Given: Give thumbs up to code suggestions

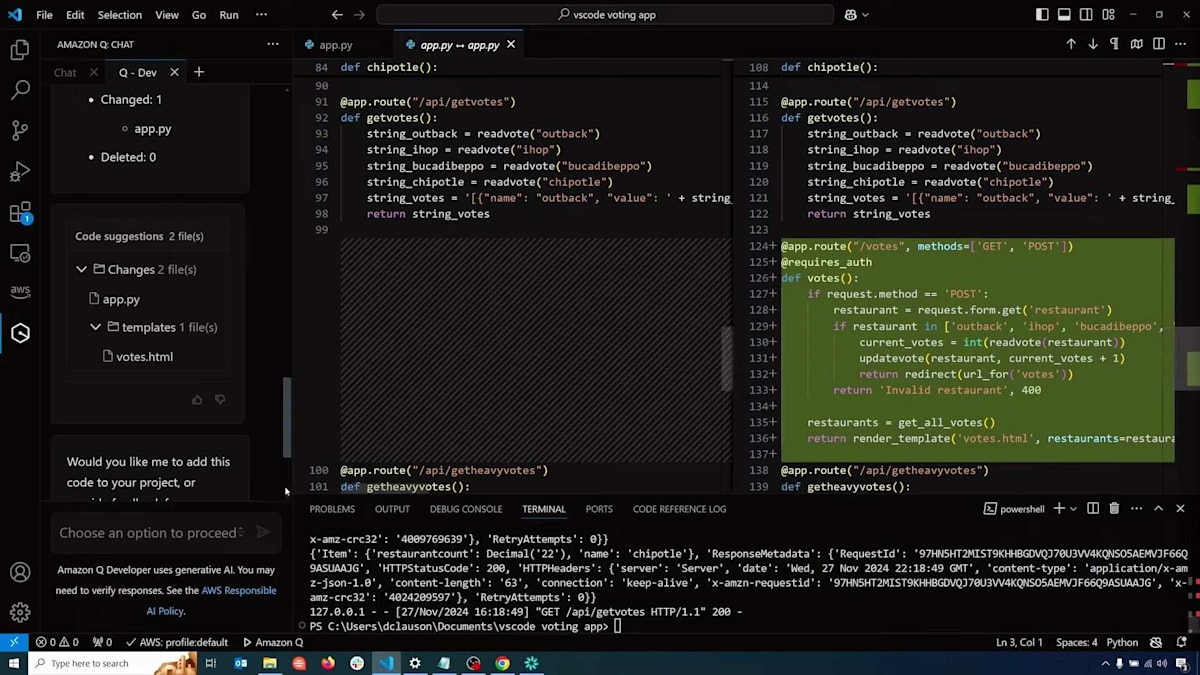Looking at the screenshot, I should [x=197, y=400].
